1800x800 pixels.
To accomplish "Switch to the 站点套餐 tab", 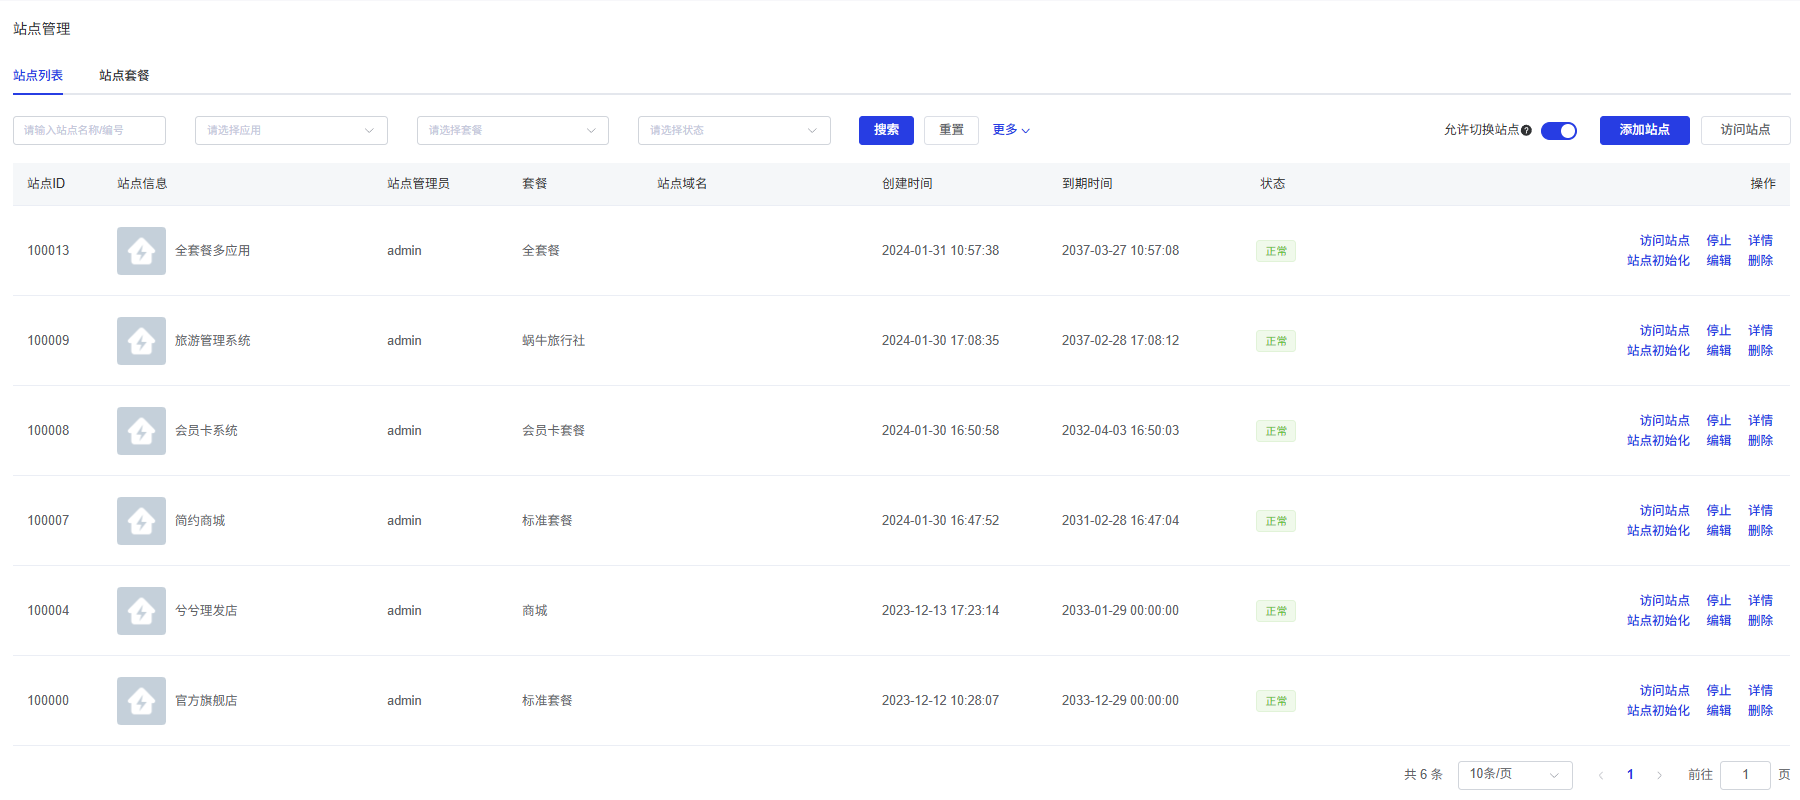I will click(124, 76).
